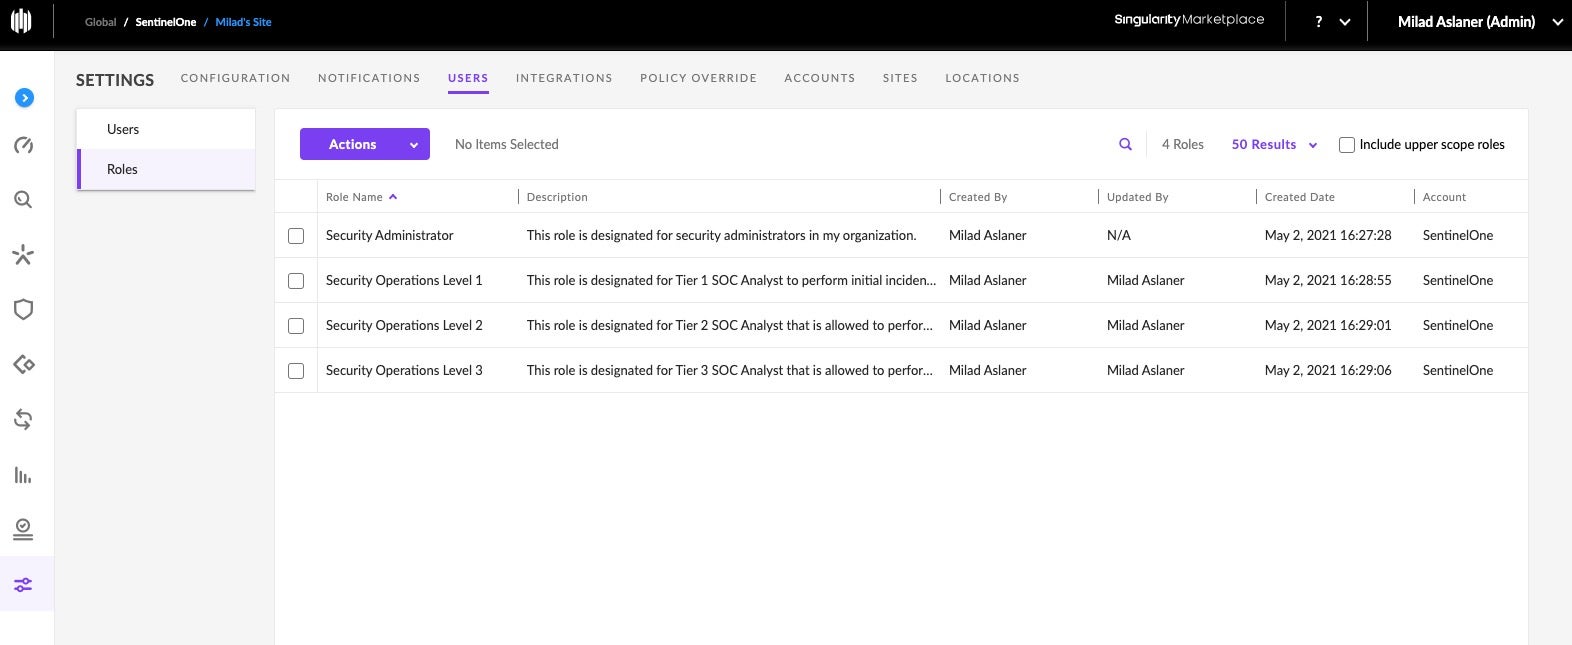Open the Dashboard gauge icon in the sidebar
Screen dimensions: 1572x645
[24, 146]
